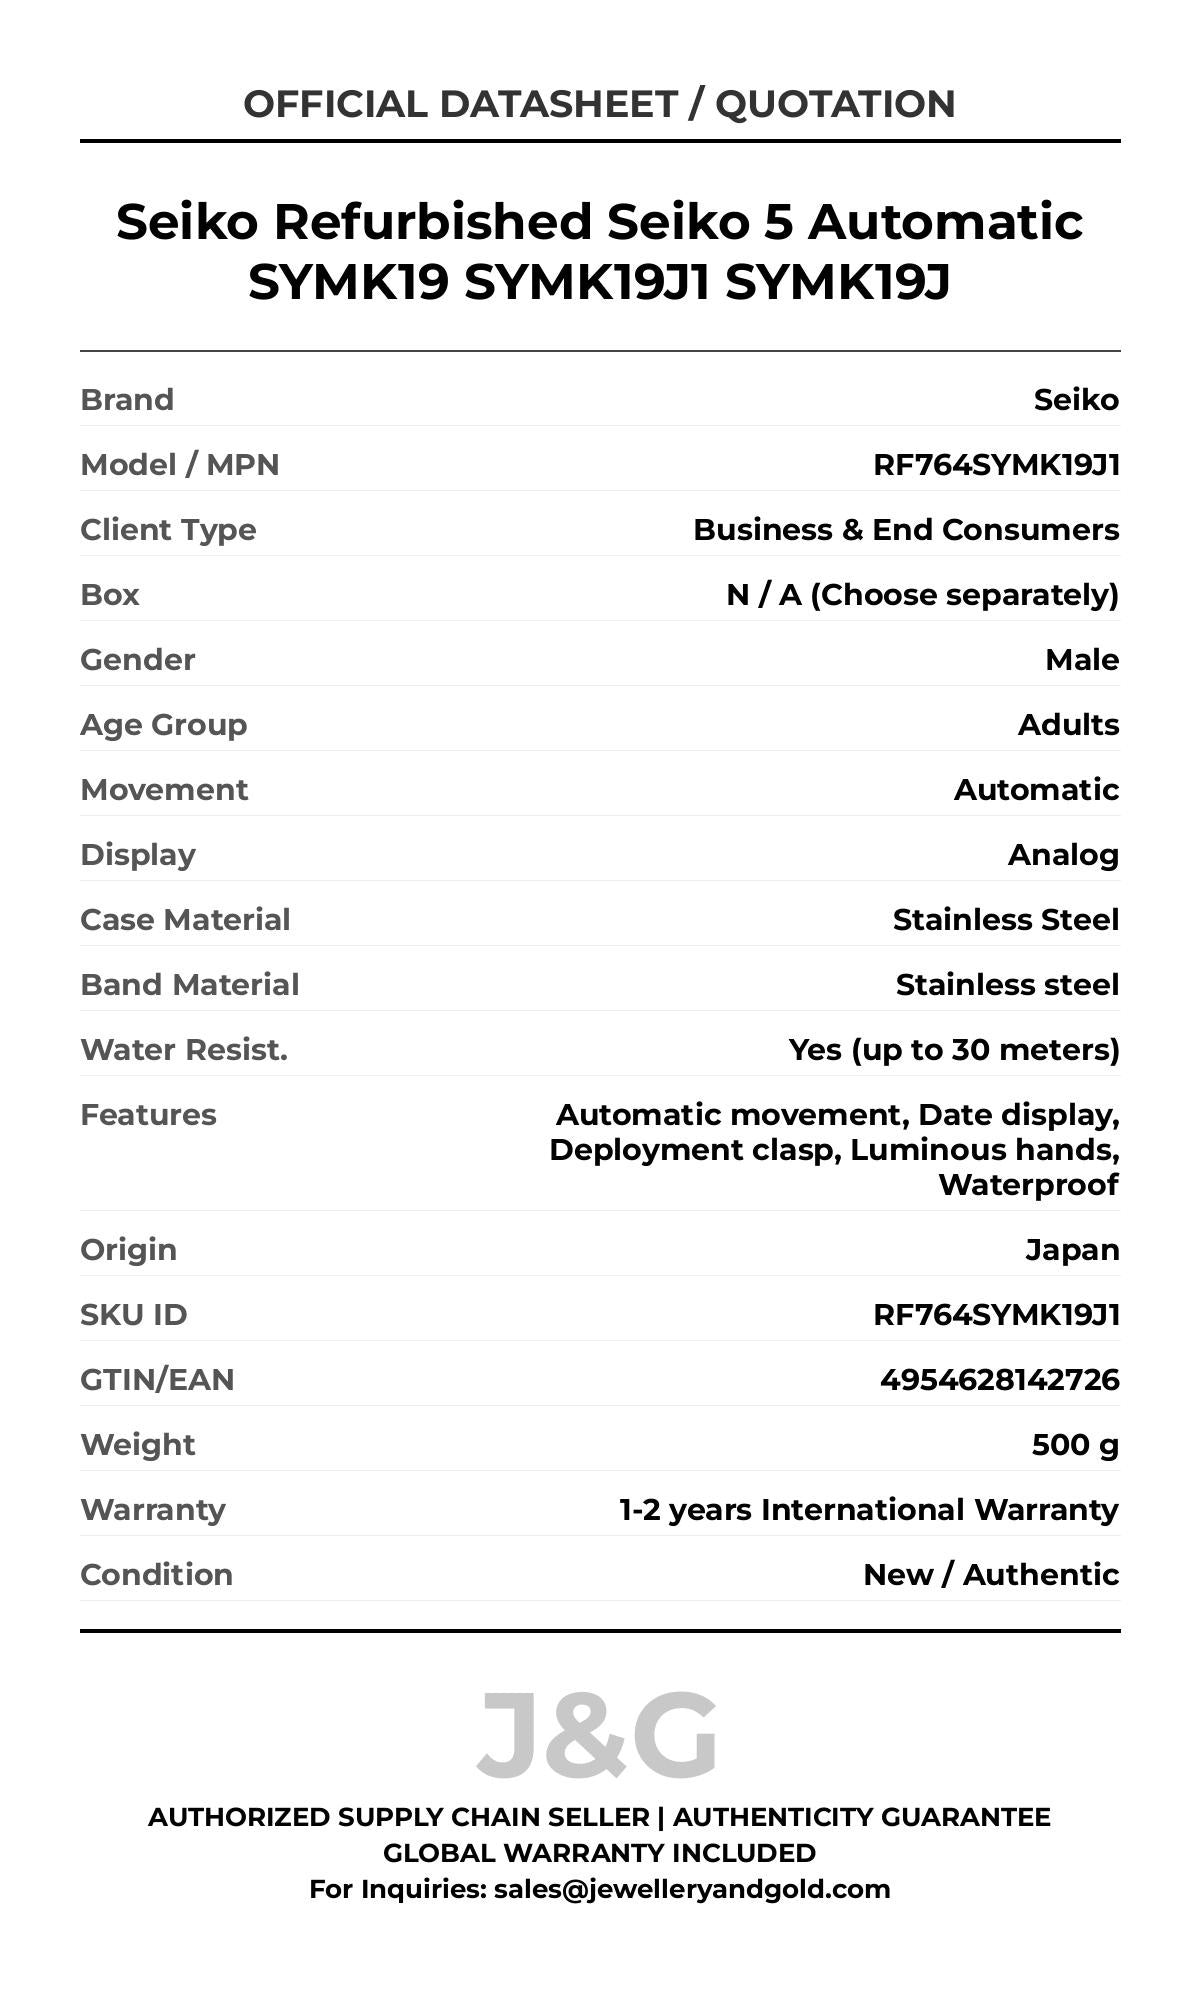Select the Model / MPN value RF764SYMK19J1
Image resolution: width=1200 pixels, height=2000 pixels.
click(996, 465)
